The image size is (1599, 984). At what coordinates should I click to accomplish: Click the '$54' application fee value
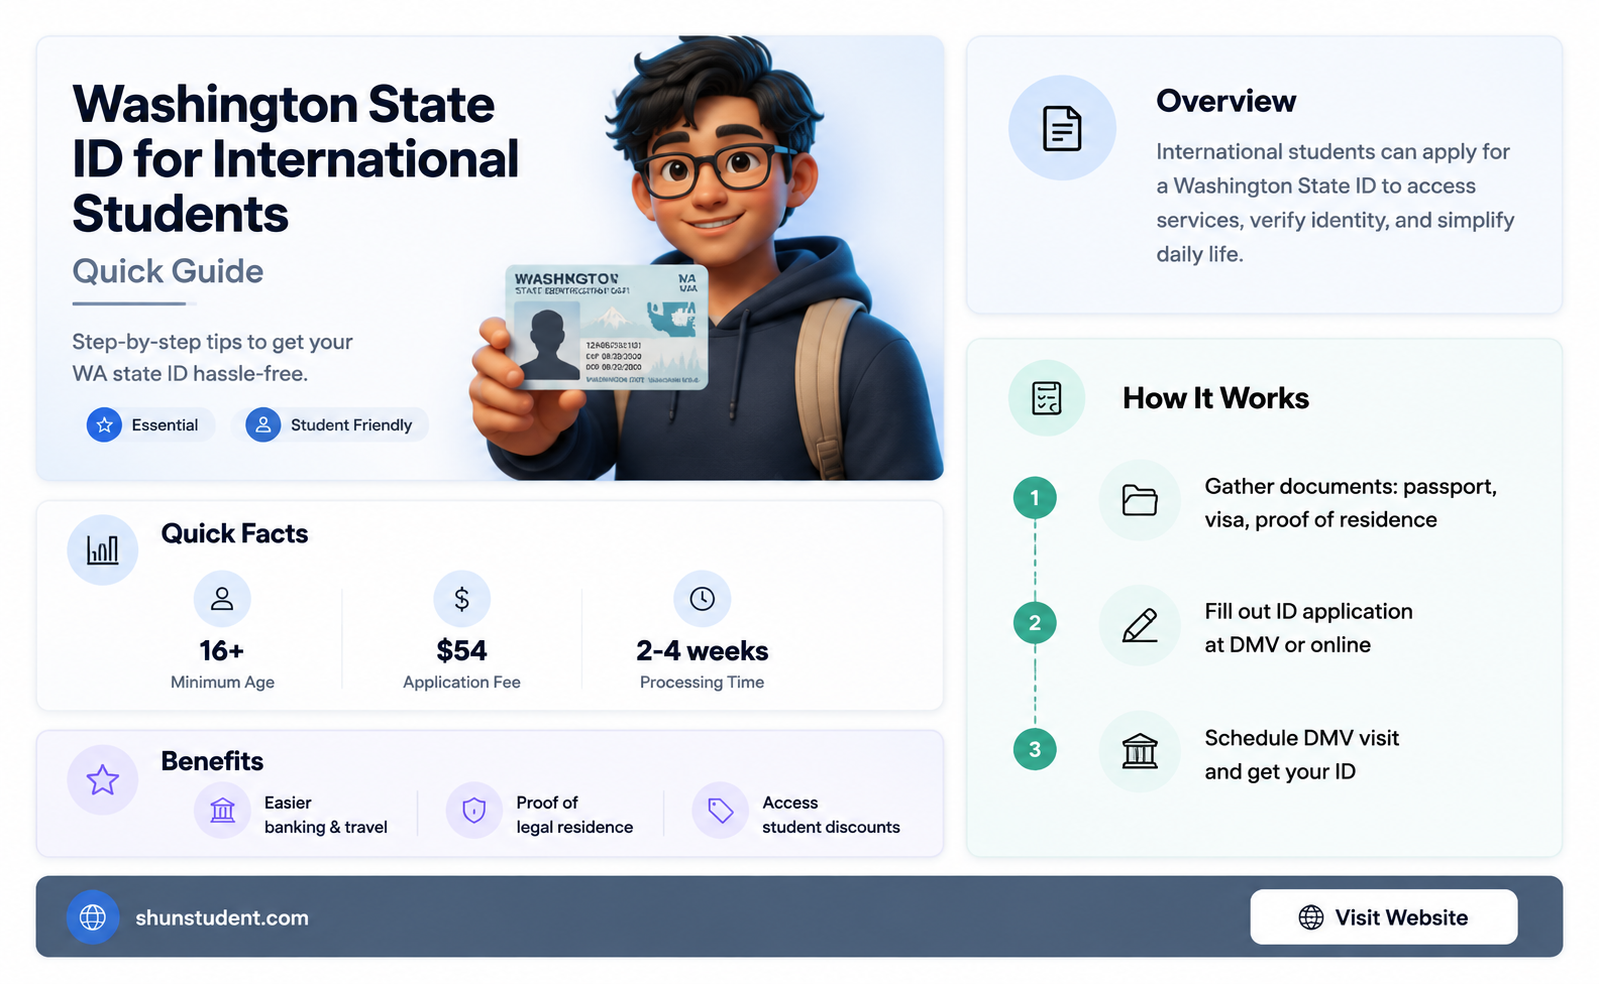[x=462, y=651]
